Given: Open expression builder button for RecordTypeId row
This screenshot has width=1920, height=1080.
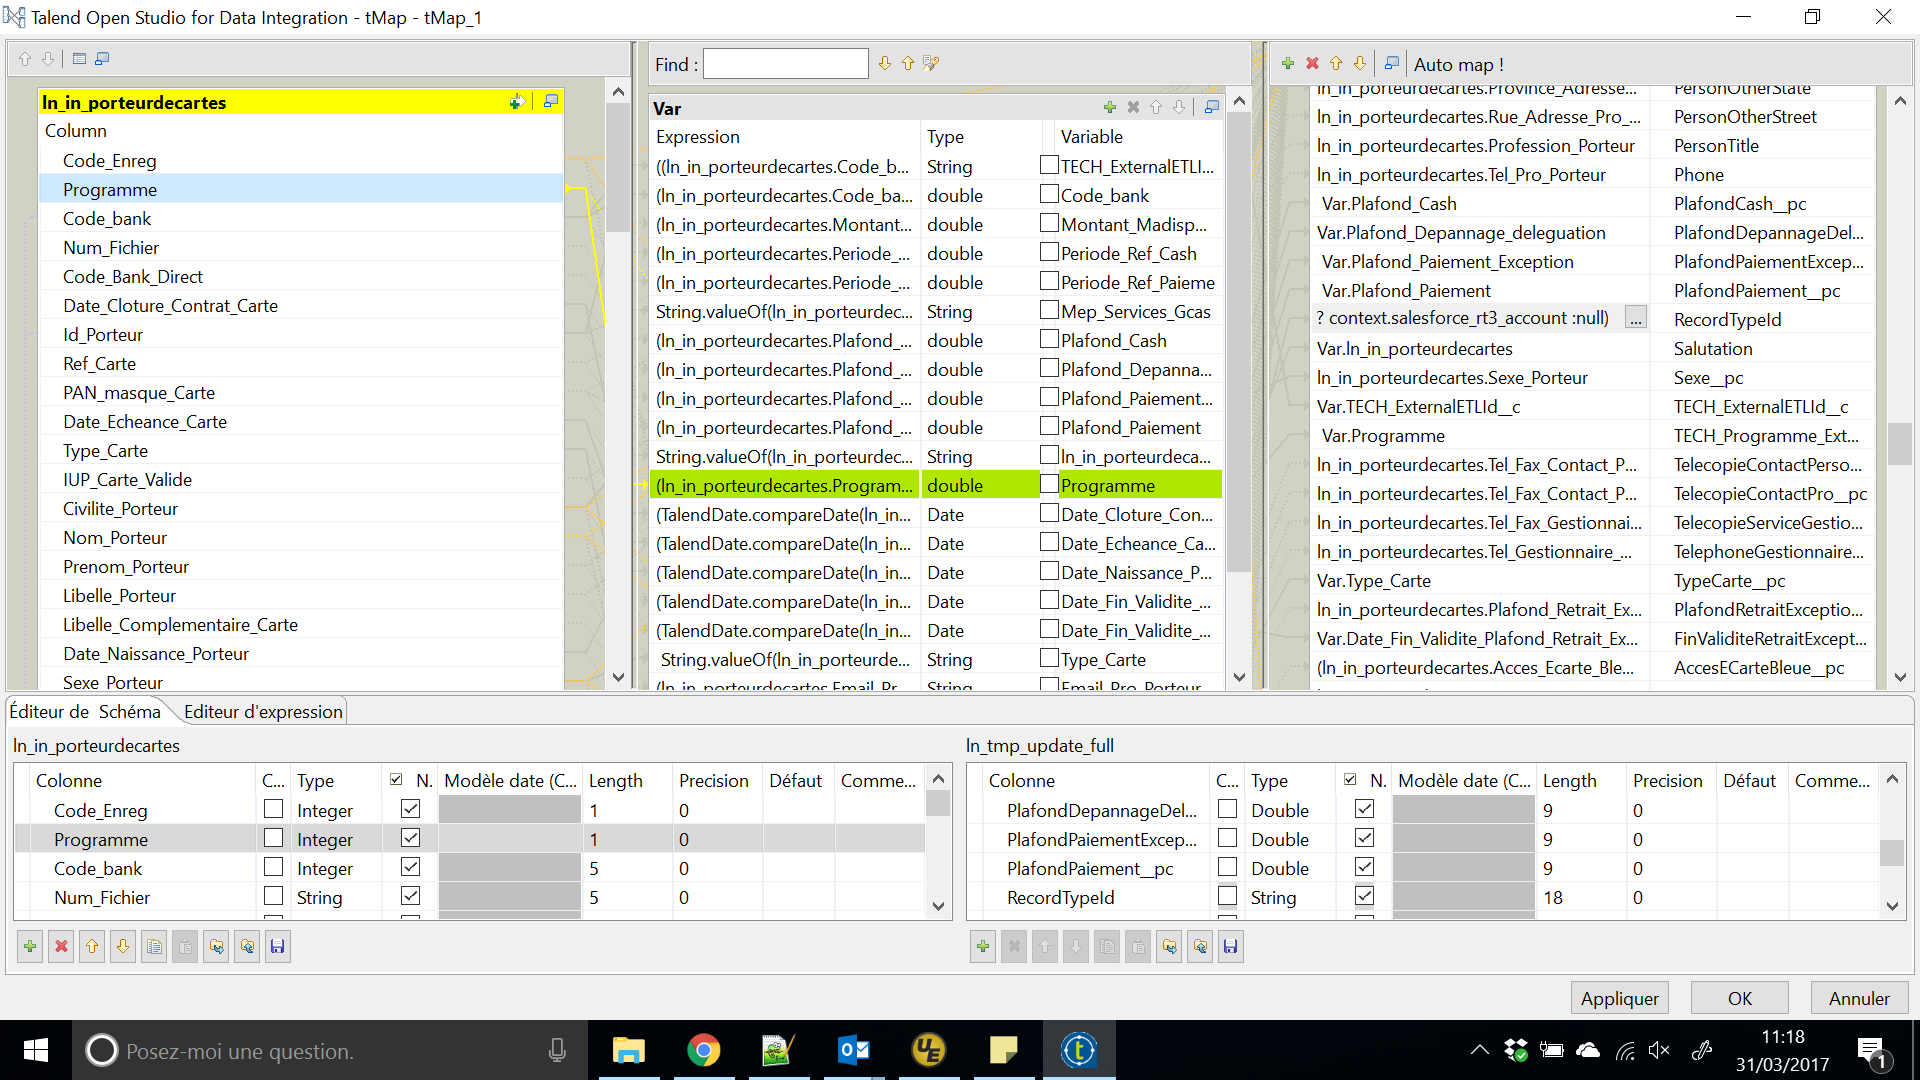Looking at the screenshot, I should point(1635,319).
